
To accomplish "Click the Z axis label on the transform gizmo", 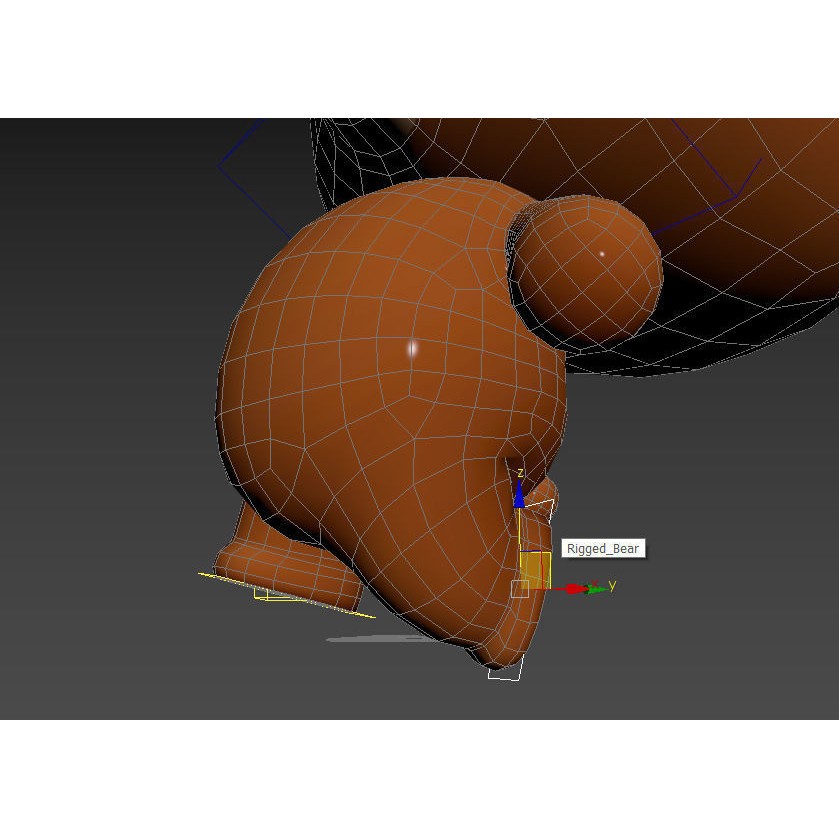I will (520, 471).
